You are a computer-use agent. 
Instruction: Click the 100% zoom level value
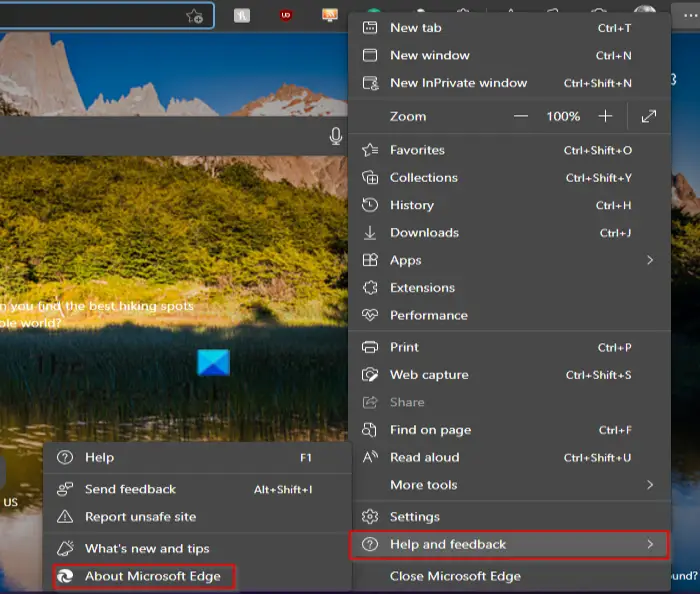pyautogui.click(x=563, y=116)
